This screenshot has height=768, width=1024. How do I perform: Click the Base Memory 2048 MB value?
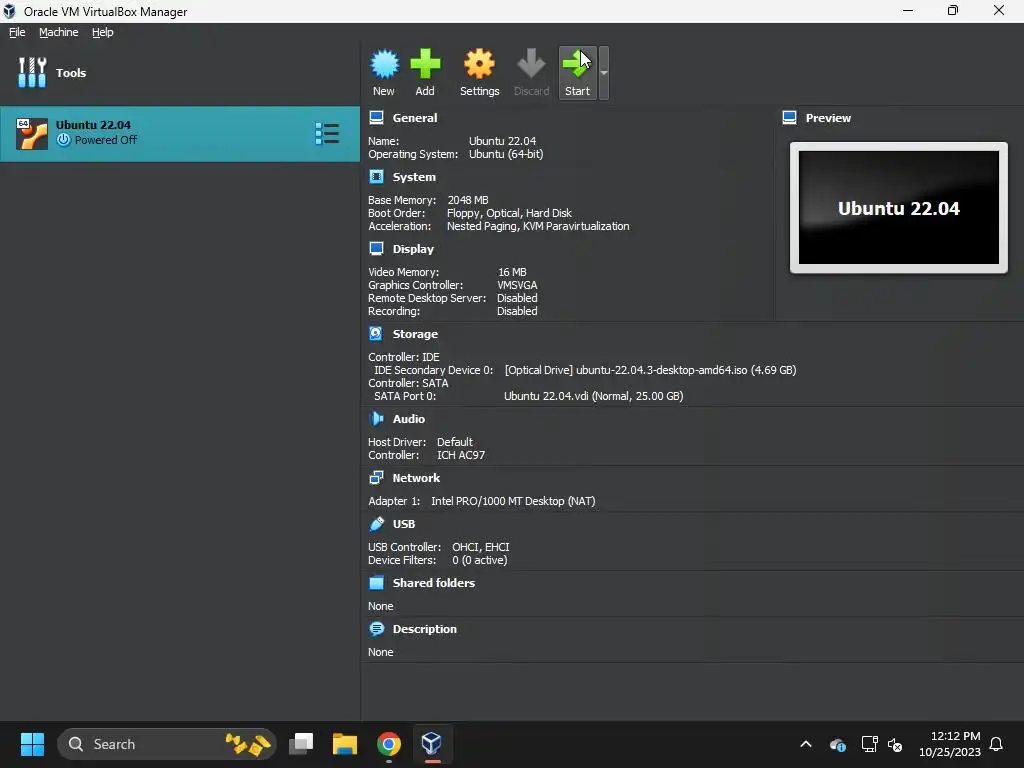click(468, 200)
